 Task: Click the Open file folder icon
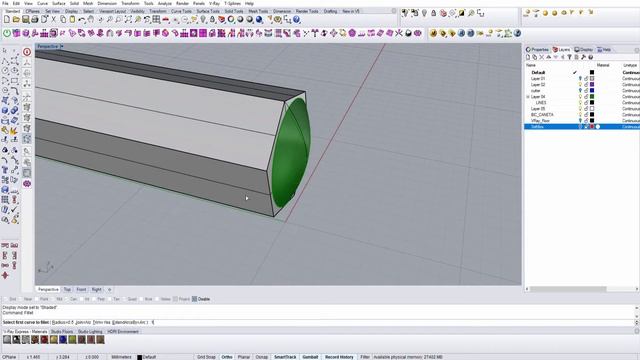tap(16, 20)
